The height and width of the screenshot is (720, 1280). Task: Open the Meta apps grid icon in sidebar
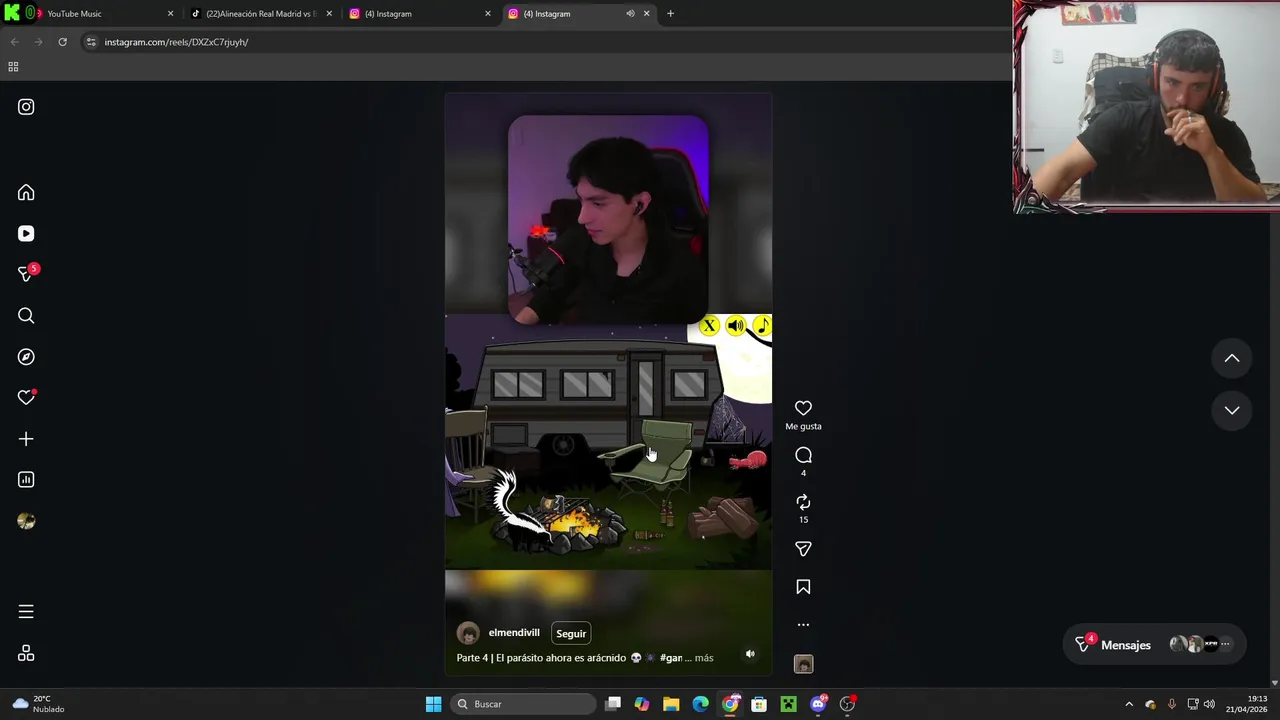(x=26, y=653)
